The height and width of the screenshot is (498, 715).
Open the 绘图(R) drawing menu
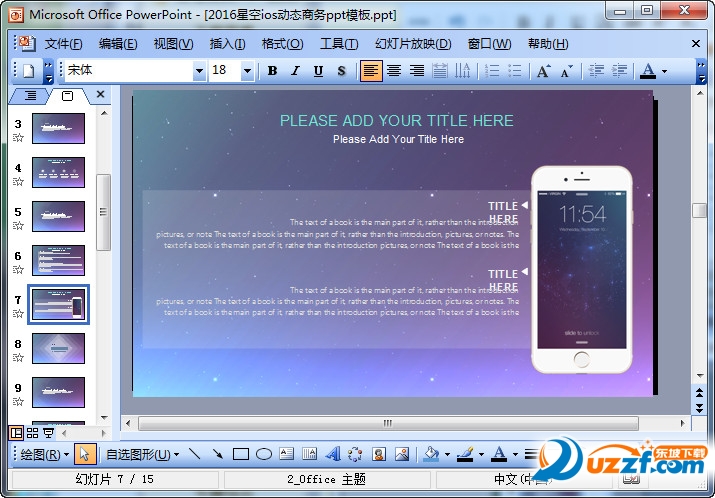pos(44,454)
